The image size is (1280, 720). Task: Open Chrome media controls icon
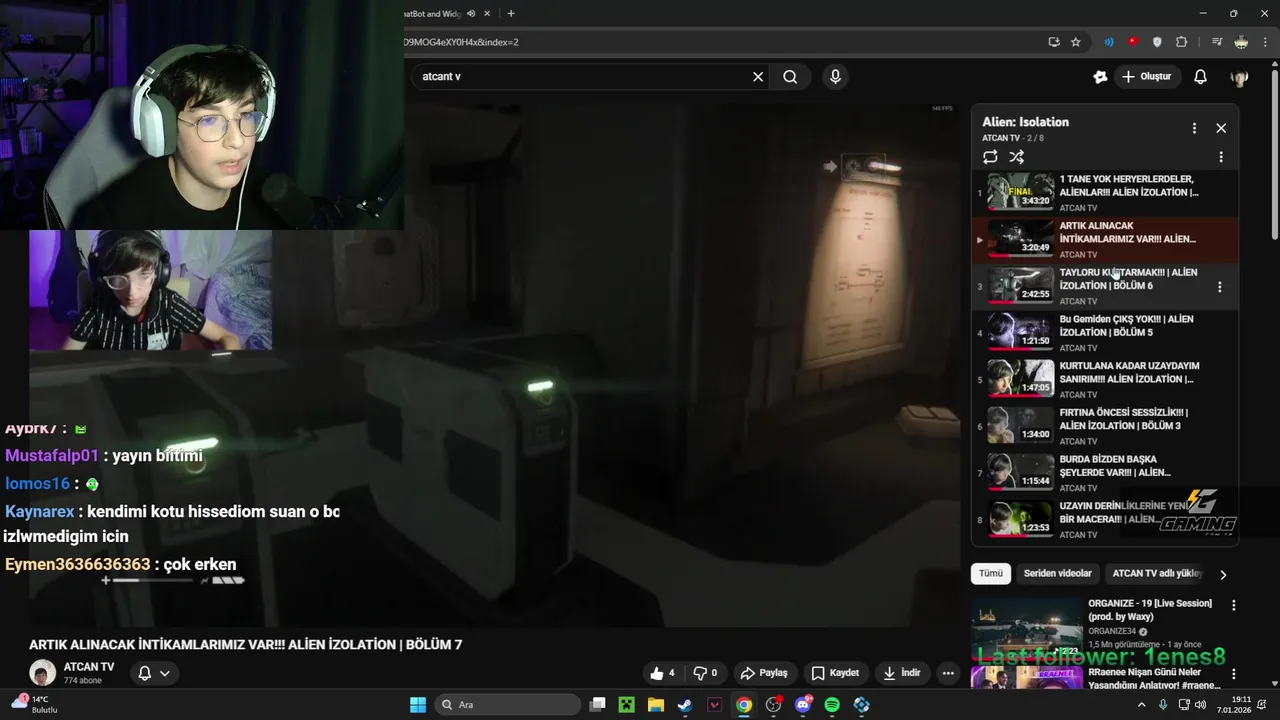pyautogui.click(x=1217, y=42)
